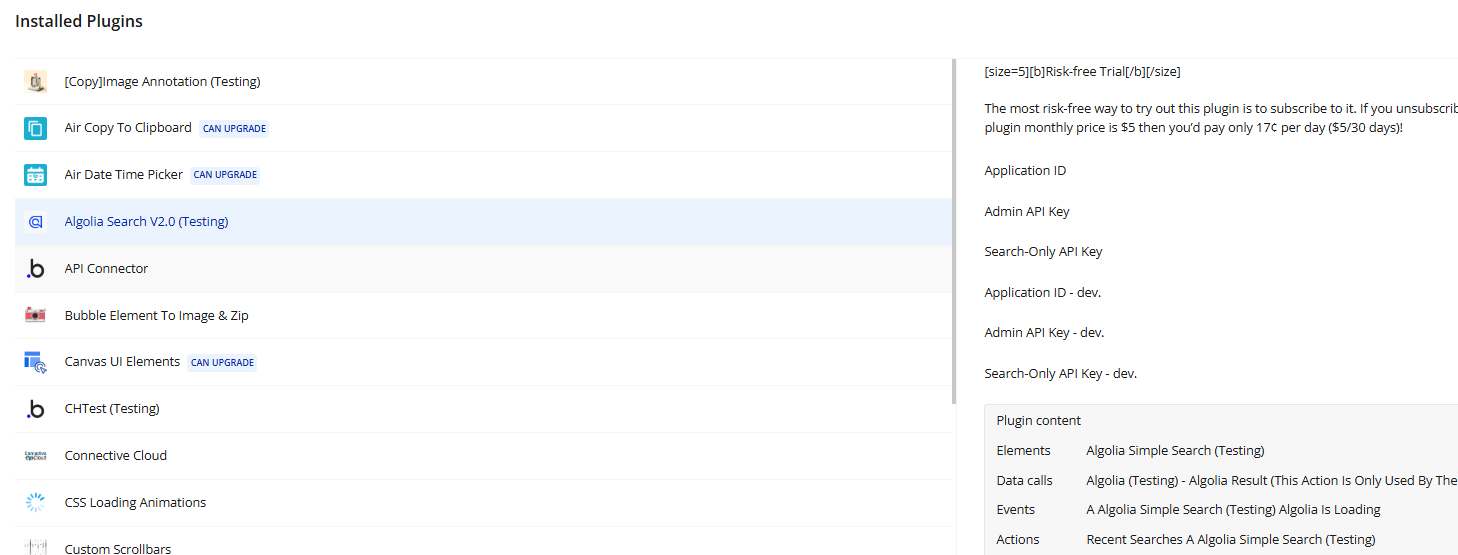This screenshot has width=1458, height=555.
Task: Click the CHTest plugin icon
Action: (36, 409)
